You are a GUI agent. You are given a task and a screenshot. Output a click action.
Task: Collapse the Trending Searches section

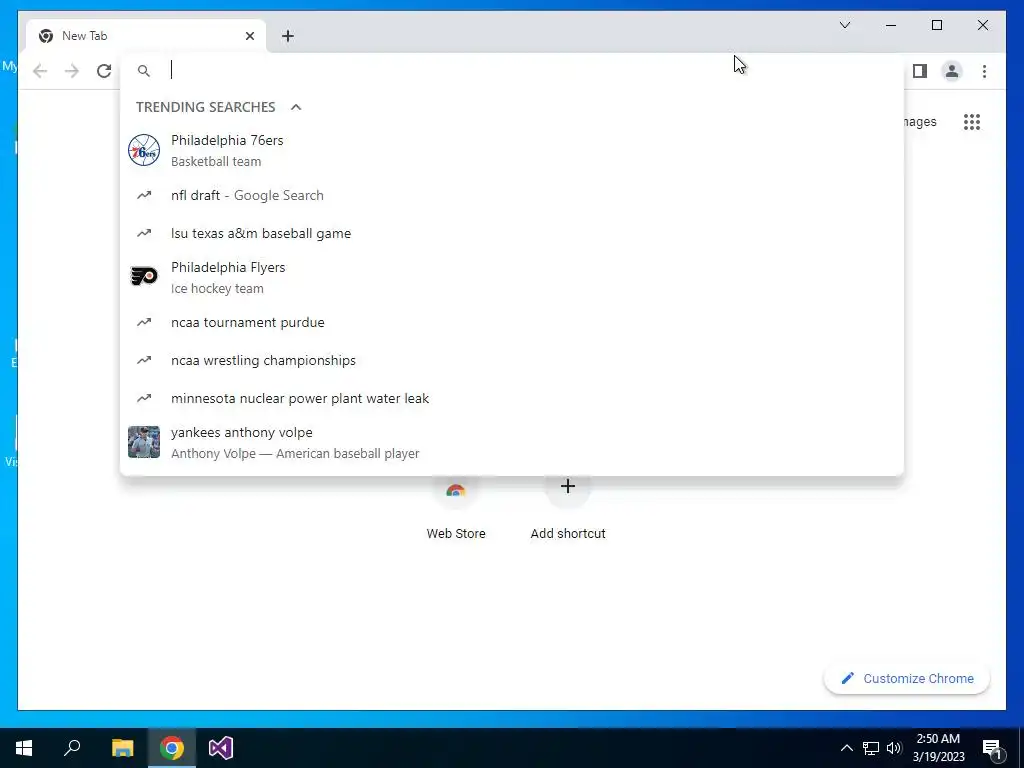(296, 107)
